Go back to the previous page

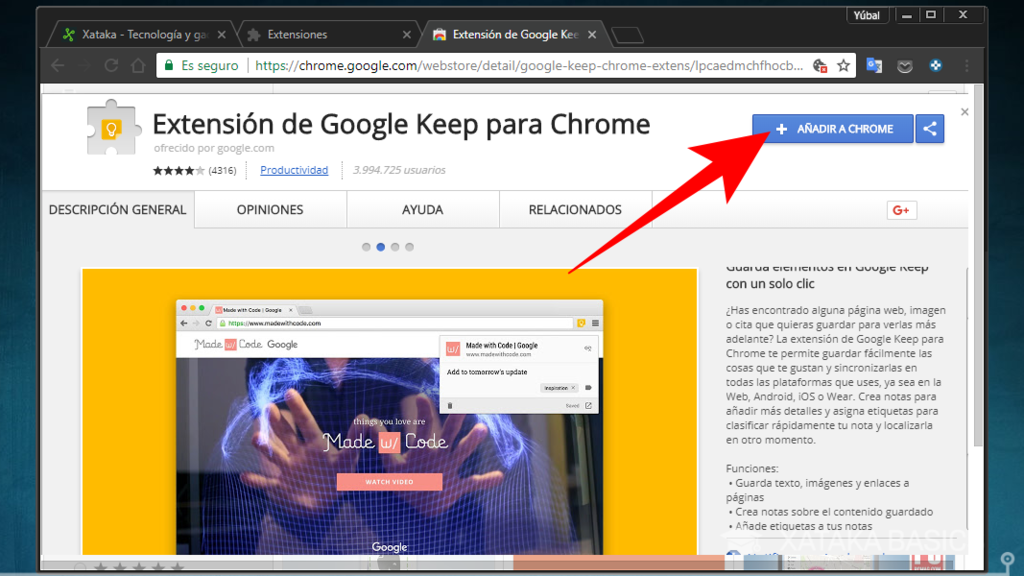(x=57, y=65)
